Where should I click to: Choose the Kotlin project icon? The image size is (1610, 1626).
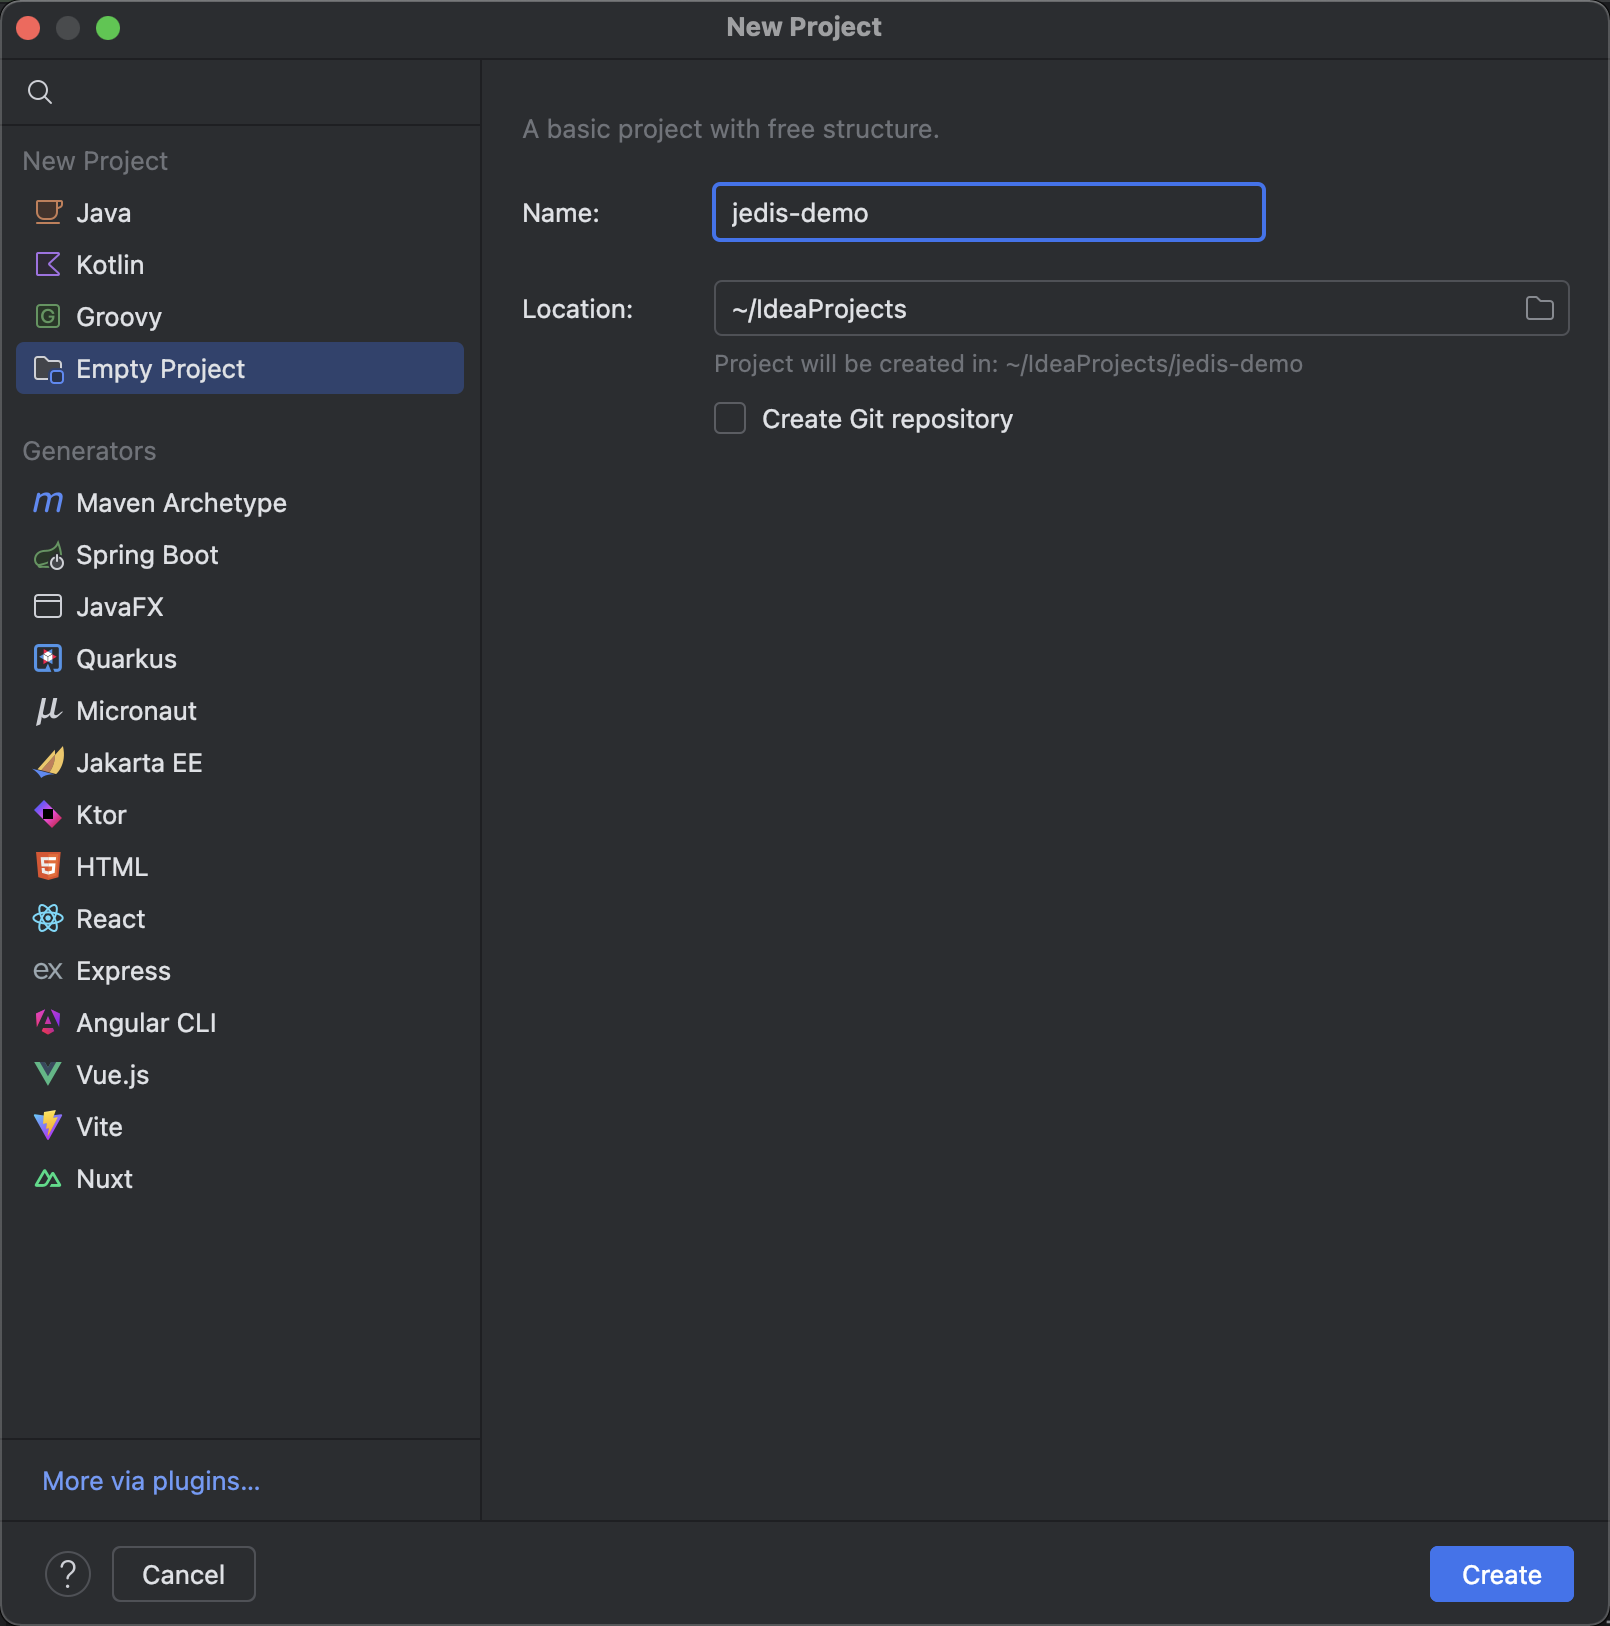48,264
